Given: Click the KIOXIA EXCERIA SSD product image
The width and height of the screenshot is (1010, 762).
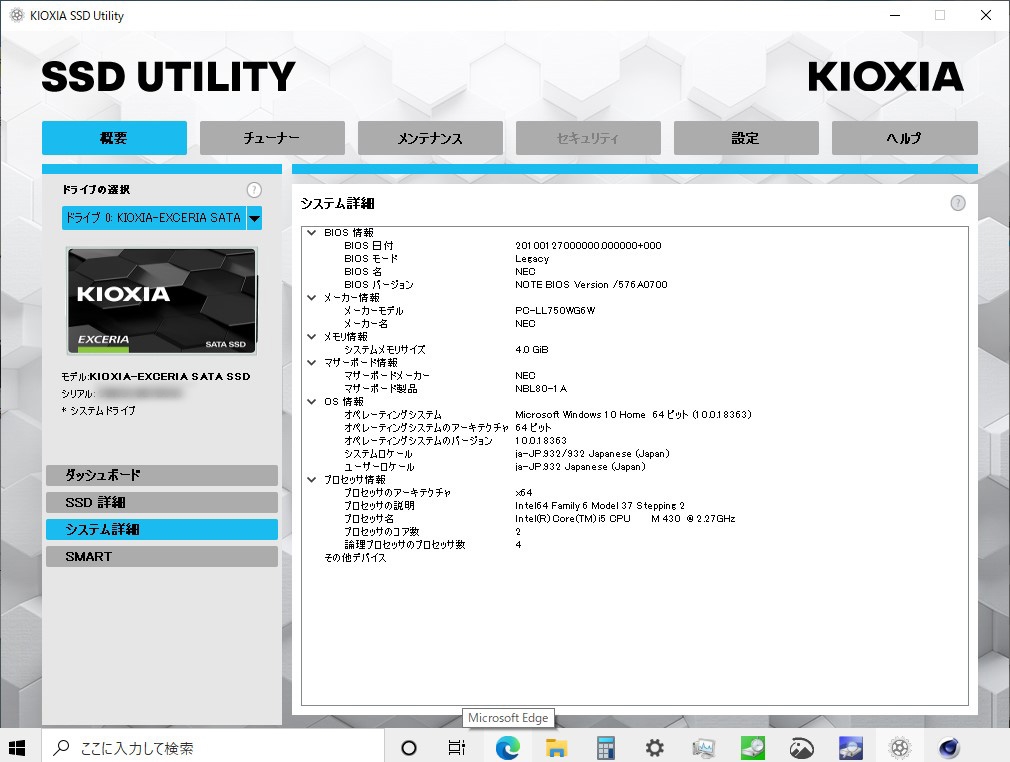Looking at the screenshot, I should point(162,301).
